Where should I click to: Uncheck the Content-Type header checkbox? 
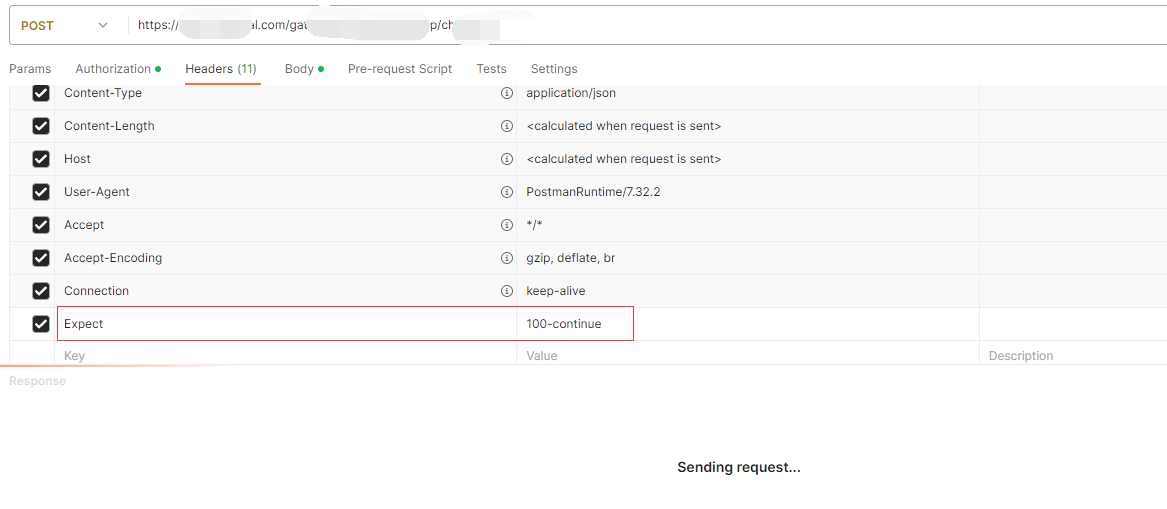click(x=41, y=93)
